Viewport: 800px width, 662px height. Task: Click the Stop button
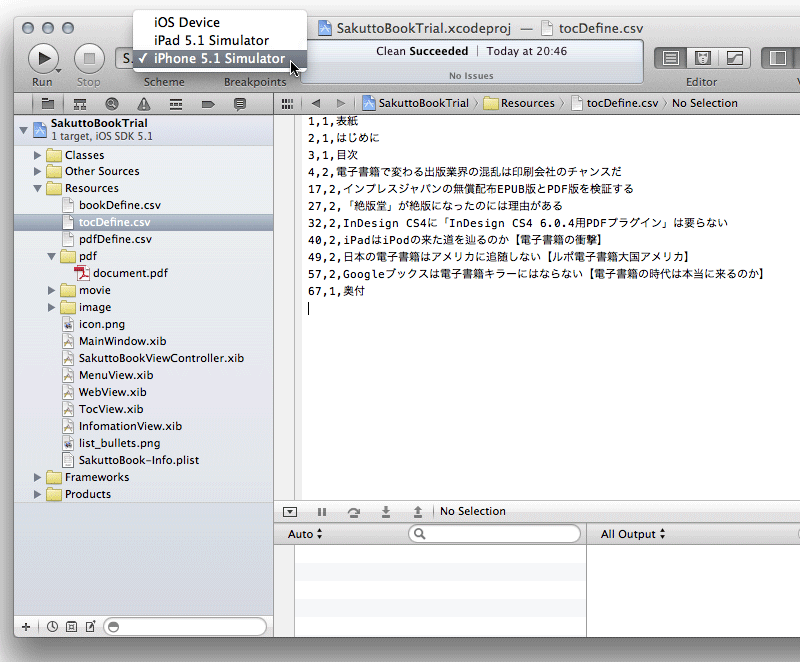[89, 59]
